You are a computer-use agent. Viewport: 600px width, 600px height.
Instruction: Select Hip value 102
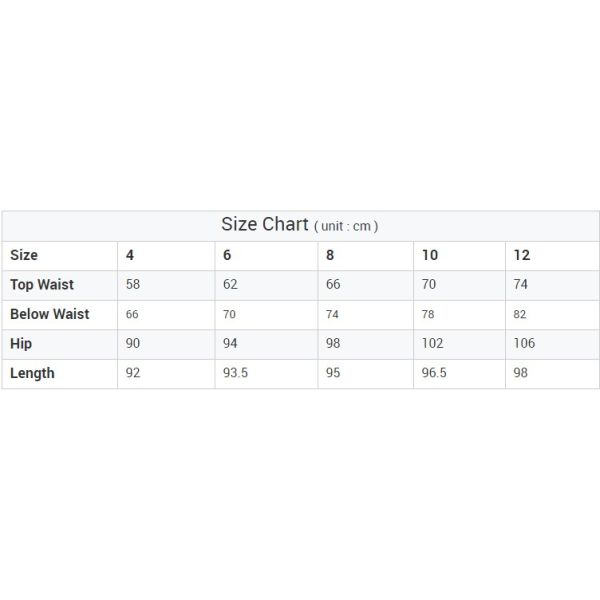tap(433, 343)
